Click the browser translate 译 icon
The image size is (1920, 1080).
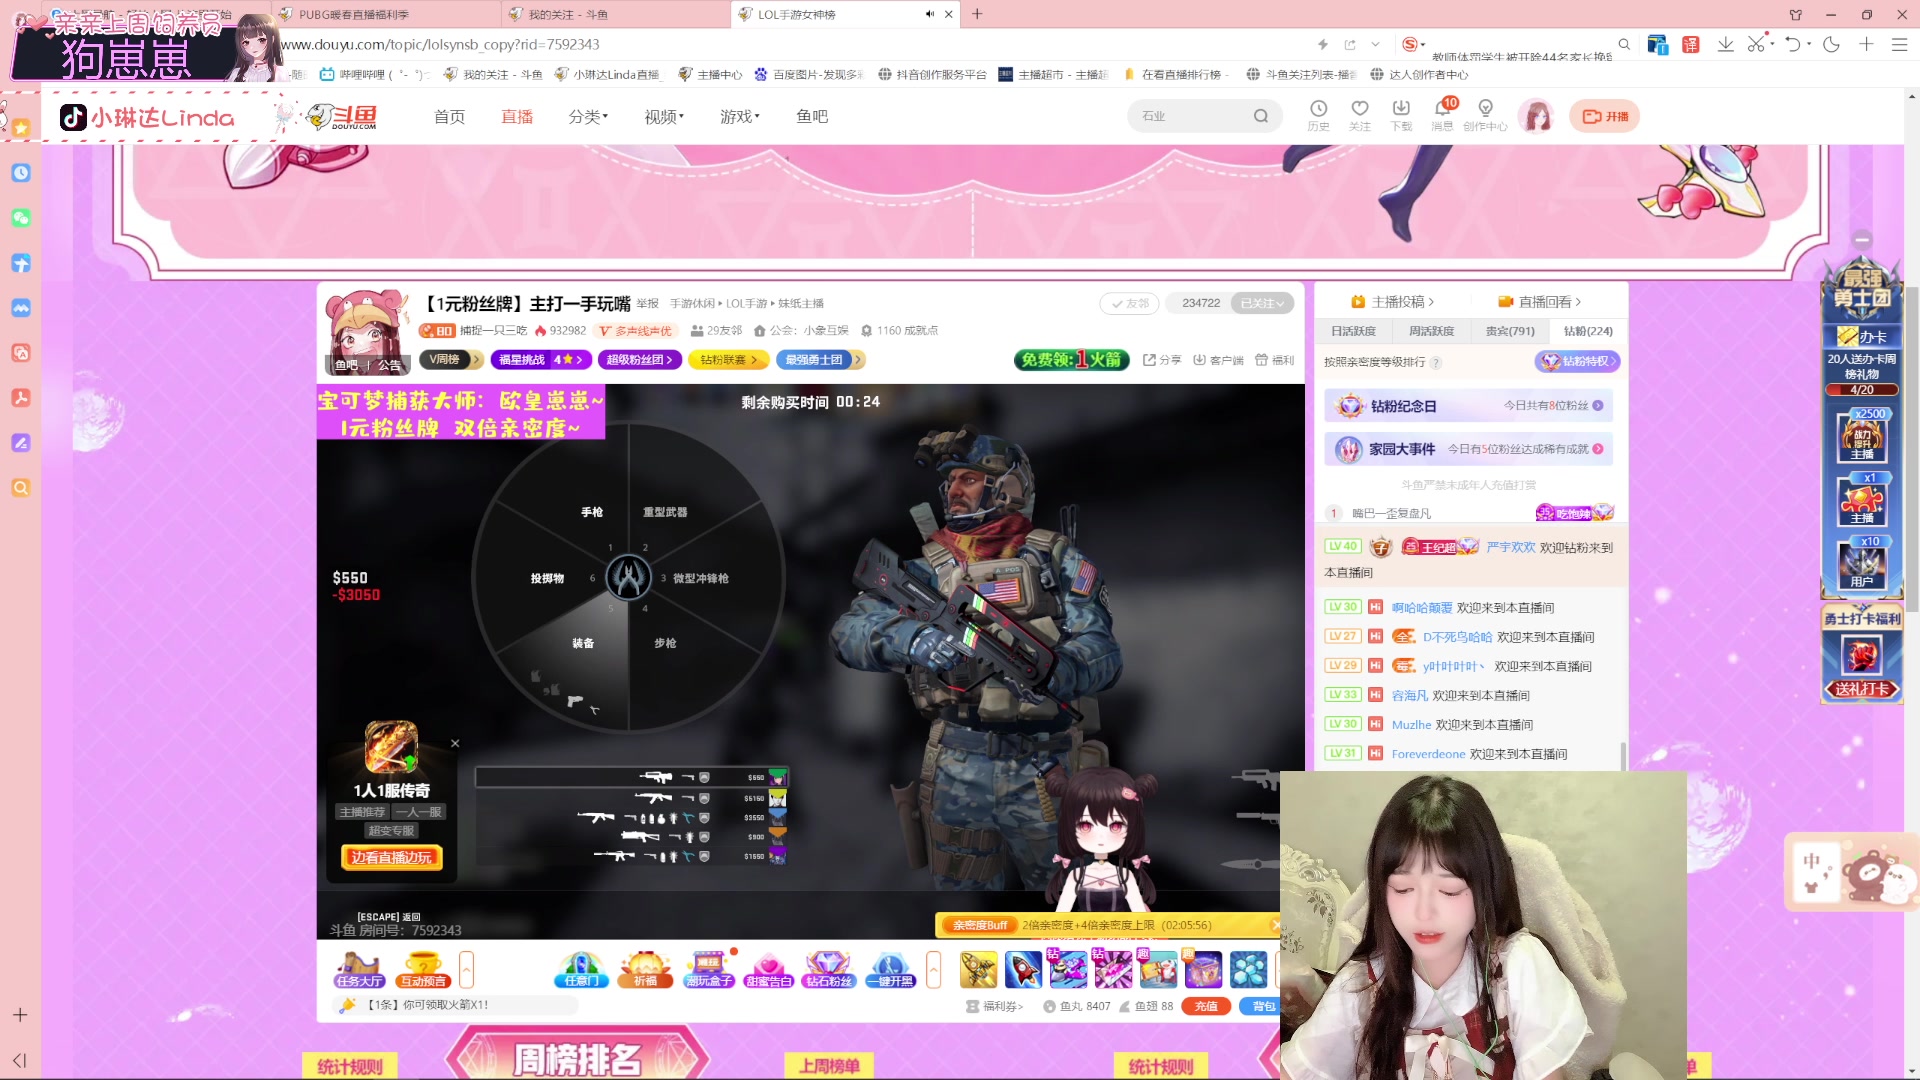pos(1691,44)
